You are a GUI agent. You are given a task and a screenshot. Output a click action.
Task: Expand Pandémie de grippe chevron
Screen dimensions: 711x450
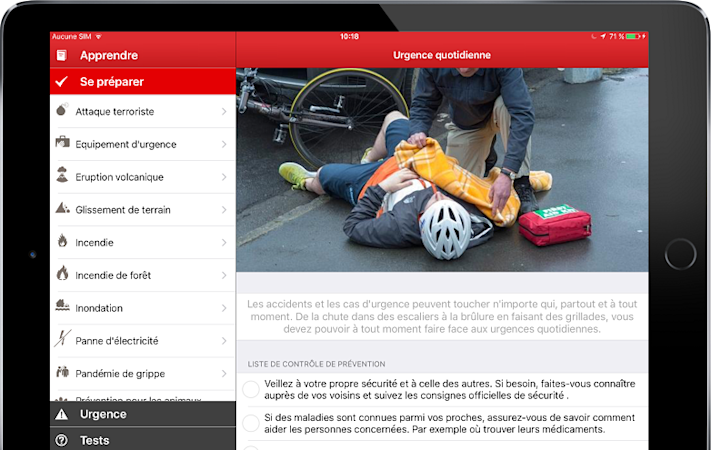point(224,374)
